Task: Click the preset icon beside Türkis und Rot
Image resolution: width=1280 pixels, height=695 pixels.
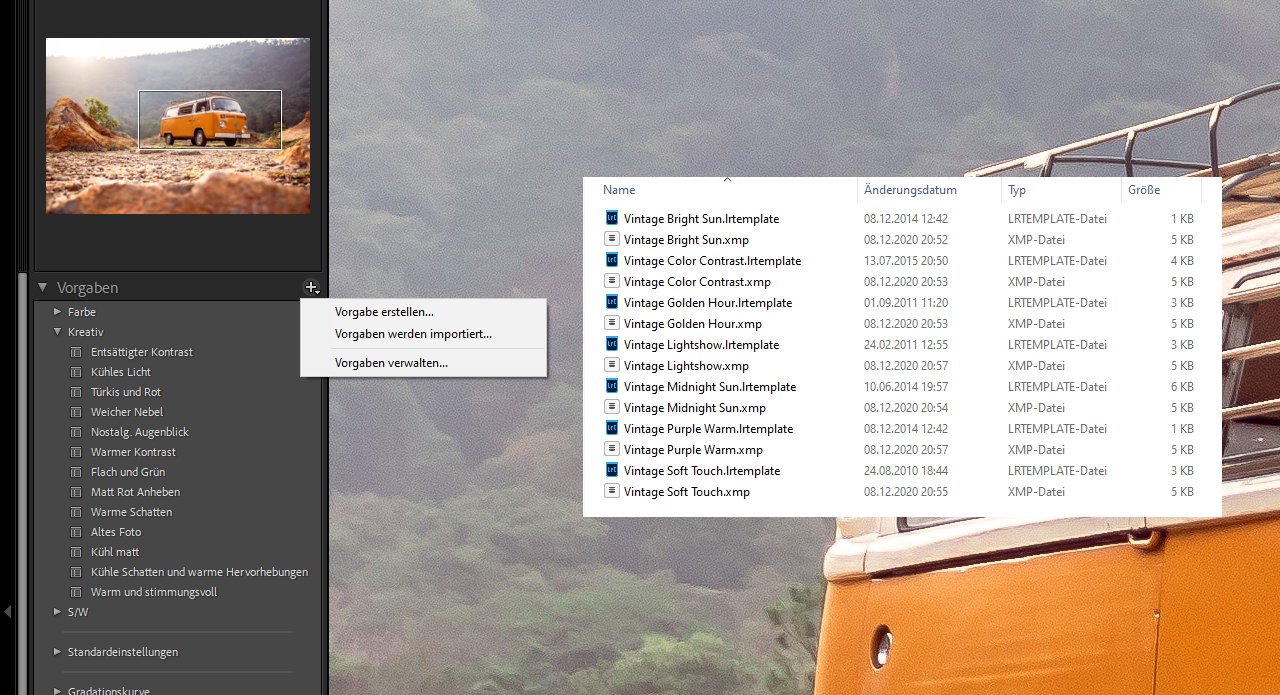Action: tap(76, 392)
